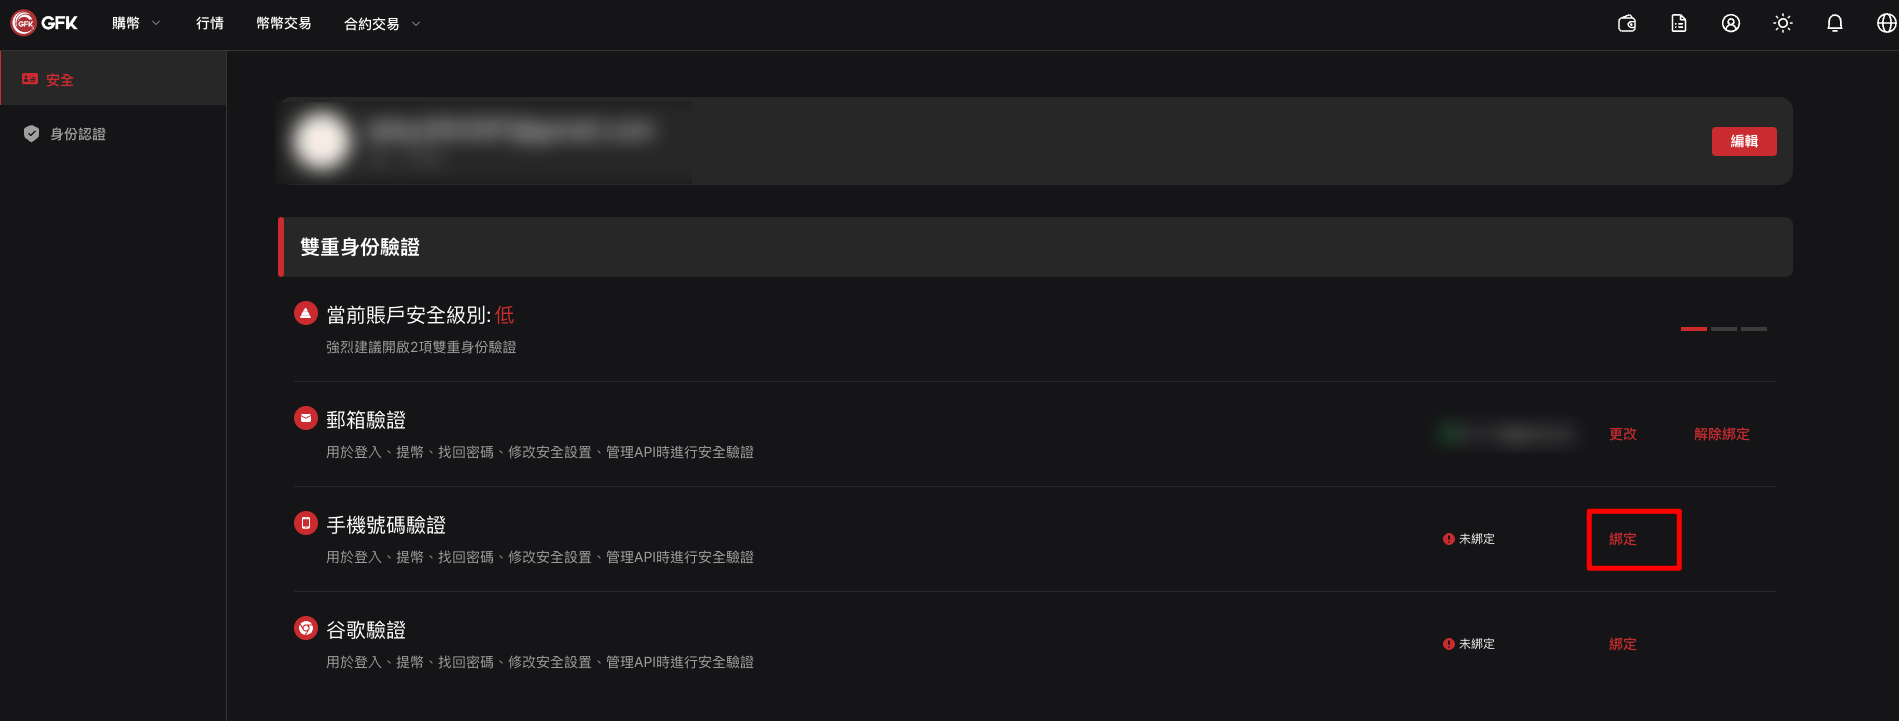Open the wallet icon in top bar

click(x=1627, y=23)
